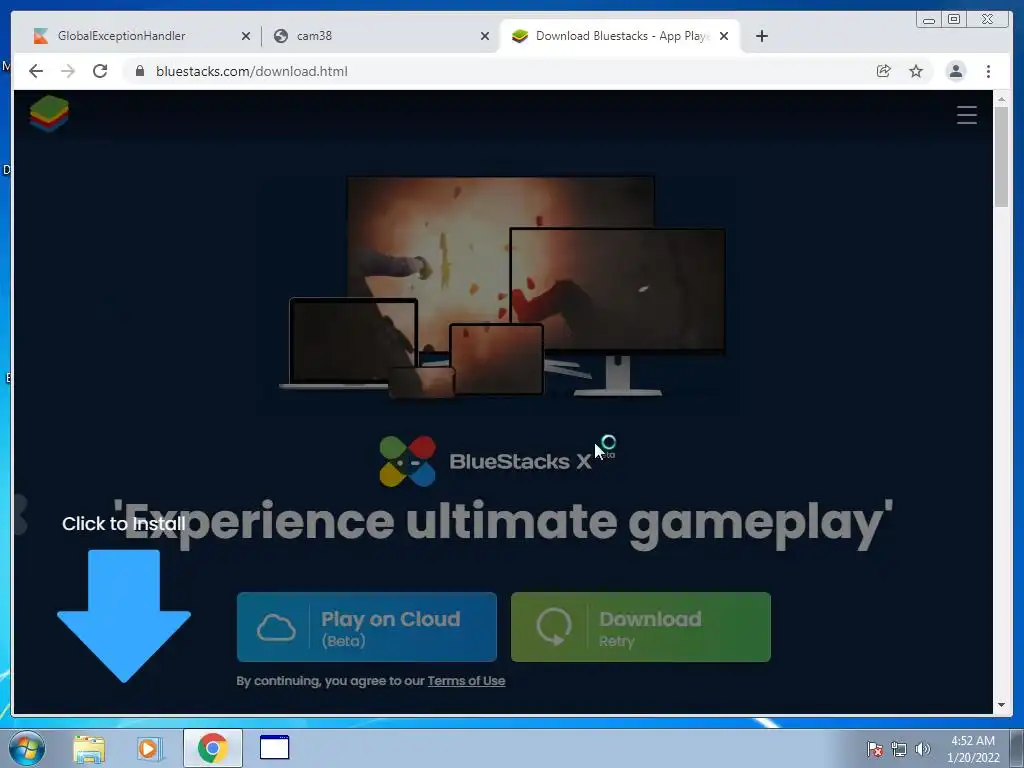This screenshot has width=1024, height=768.
Task: Open the Action Center flag icon
Action: click(x=874, y=749)
